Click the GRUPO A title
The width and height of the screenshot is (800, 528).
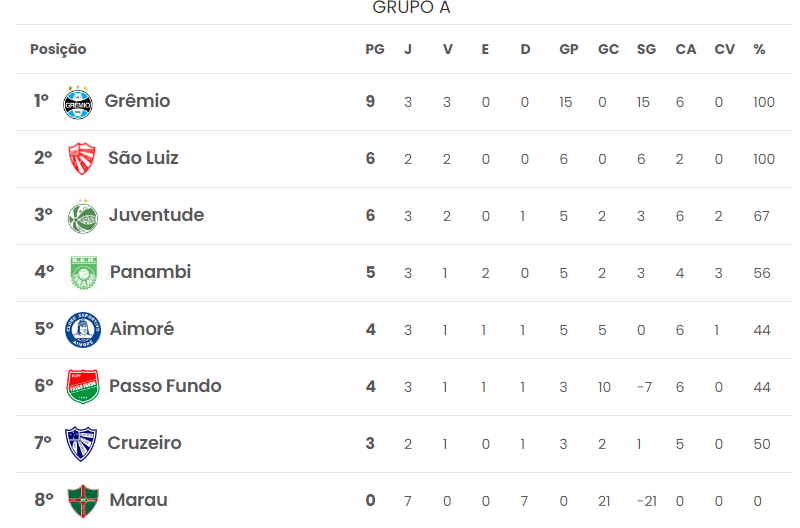(411, 8)
